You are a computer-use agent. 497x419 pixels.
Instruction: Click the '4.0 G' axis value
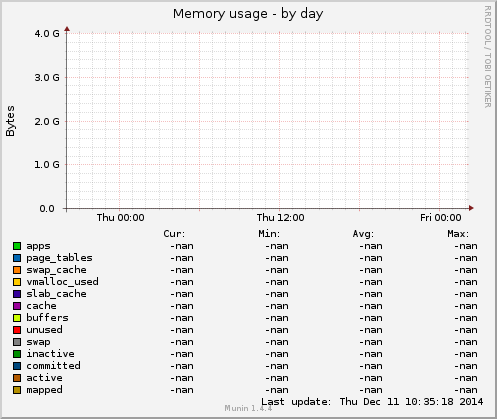pos(47,34)
